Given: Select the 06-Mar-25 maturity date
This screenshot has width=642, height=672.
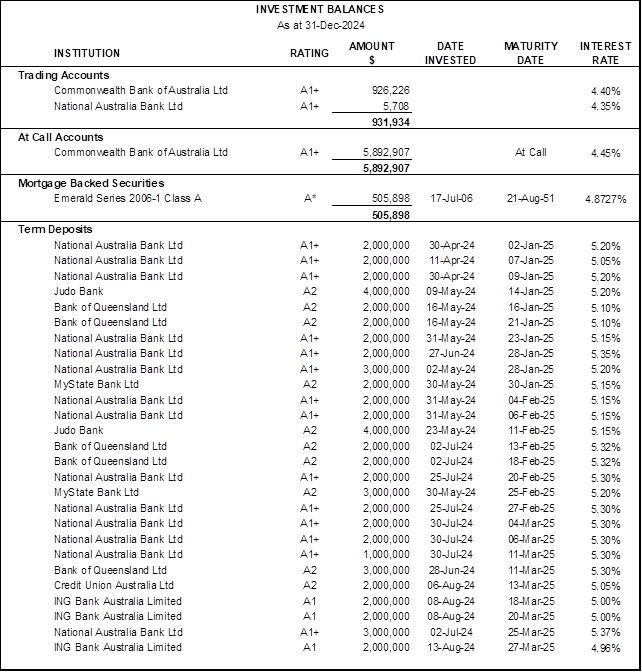Looking at the screenshot, I should click(x=531, y=539).
